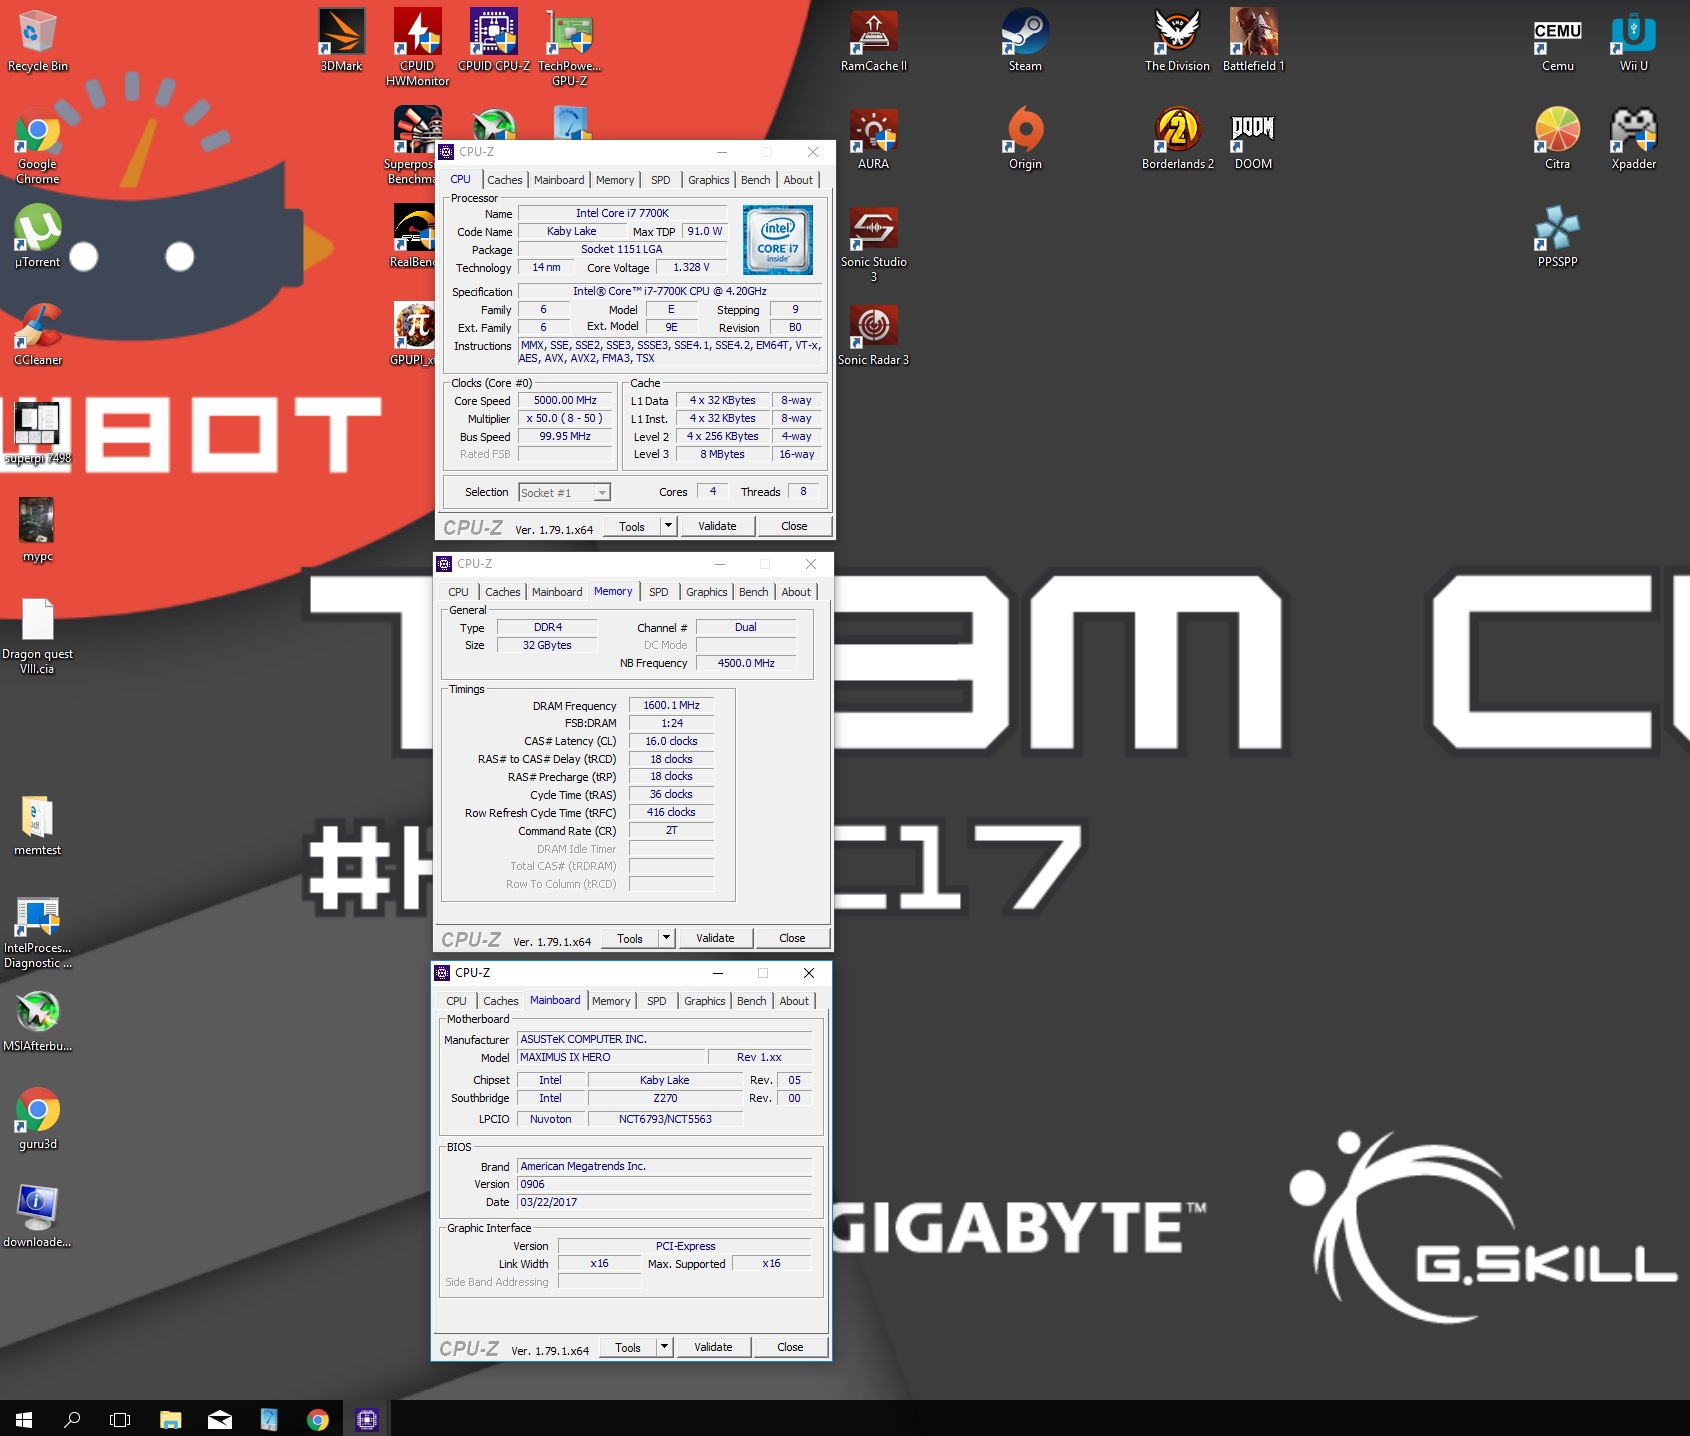
Task: Launch the Xpadder shortcut
Action: (x=1633, y=138)
